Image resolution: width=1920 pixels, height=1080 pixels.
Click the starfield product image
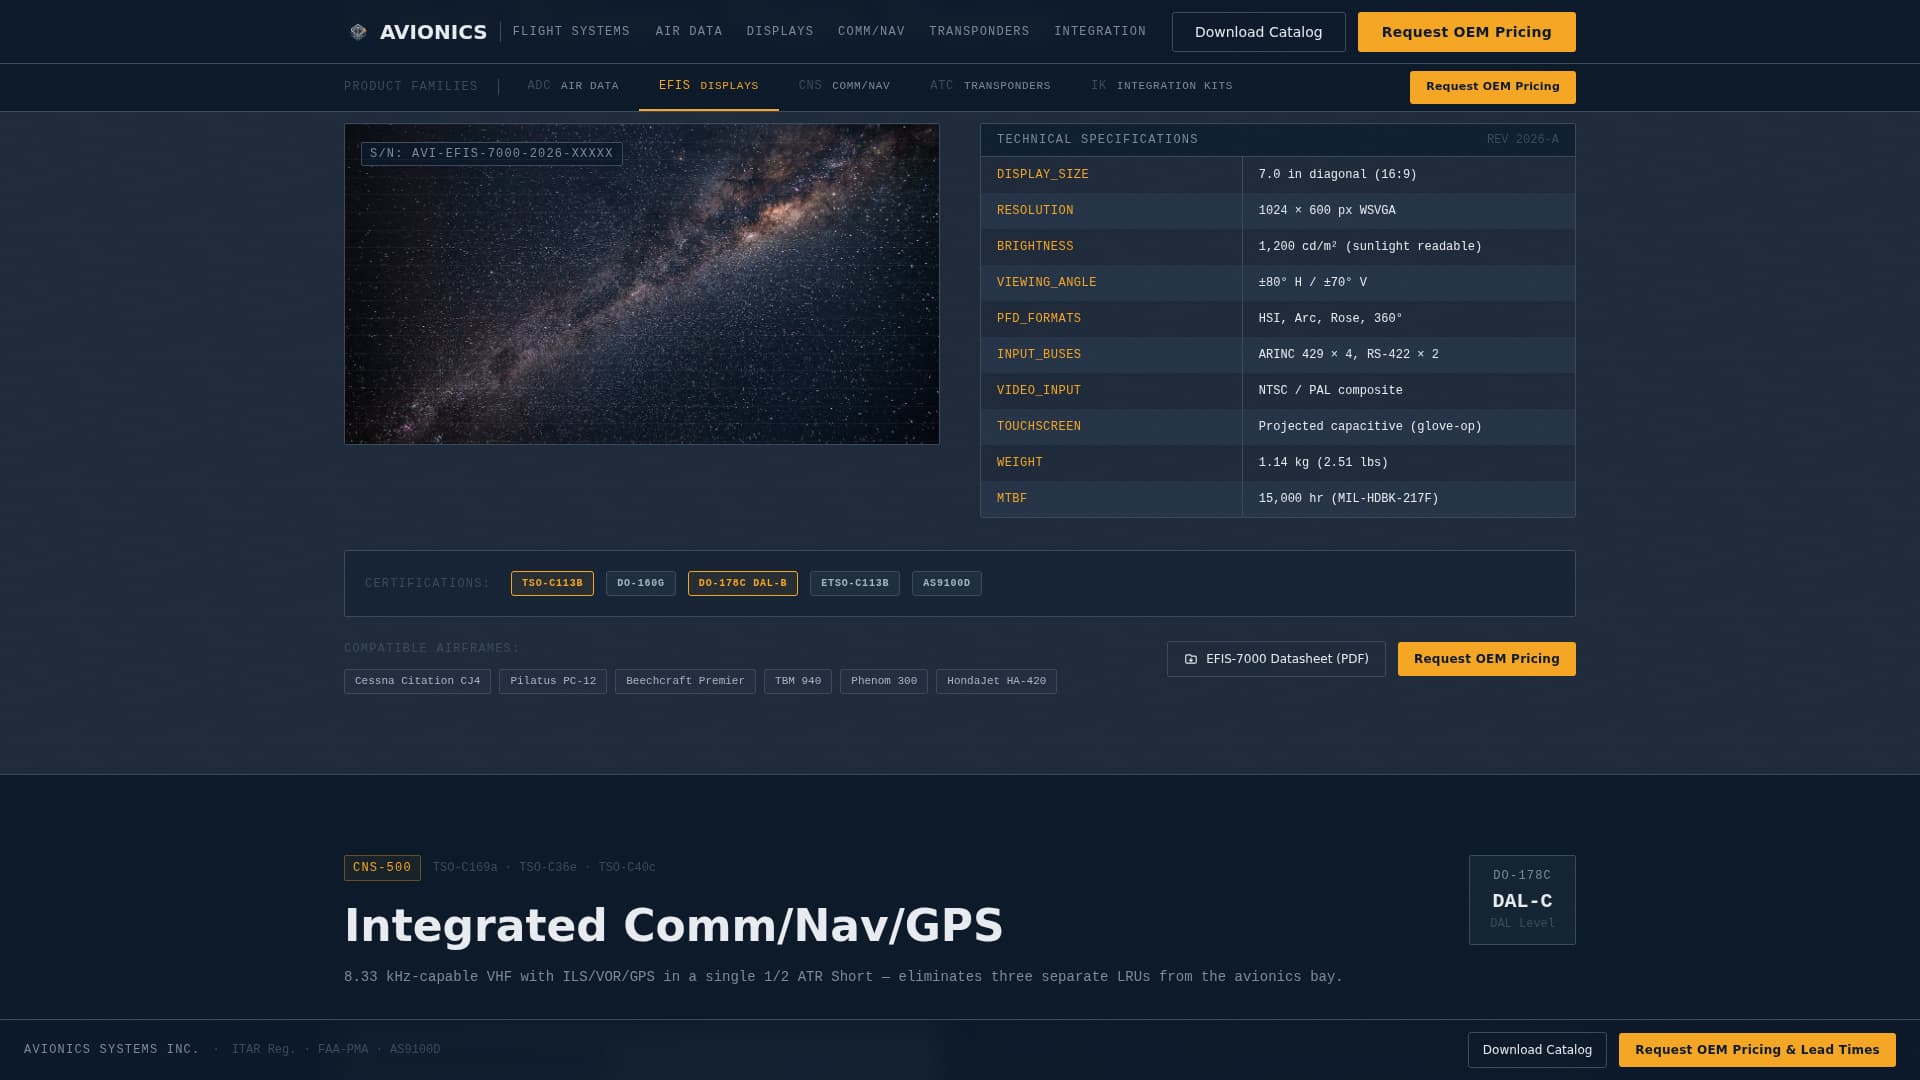641,283
